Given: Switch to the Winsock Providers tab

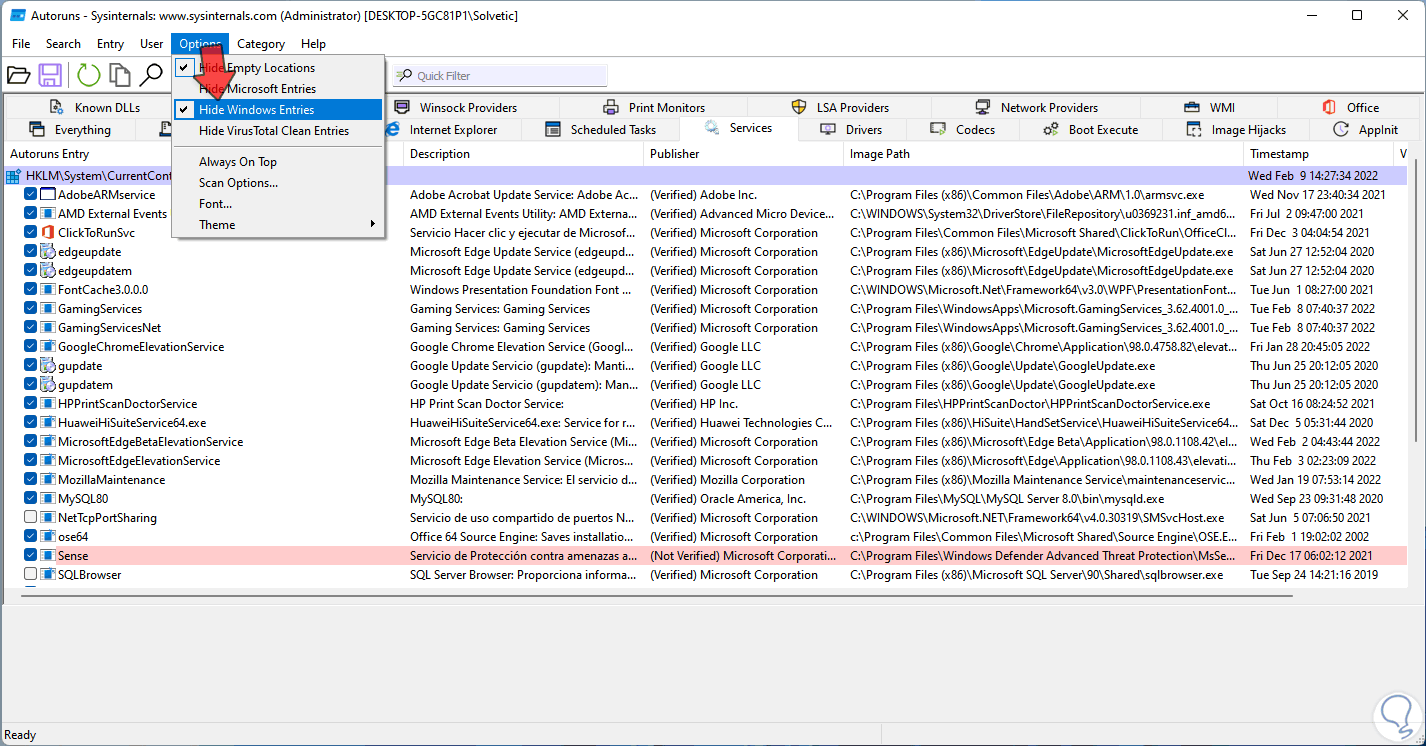Looking at the screenshot, I should pyautogui.click(x=456, y=107).
